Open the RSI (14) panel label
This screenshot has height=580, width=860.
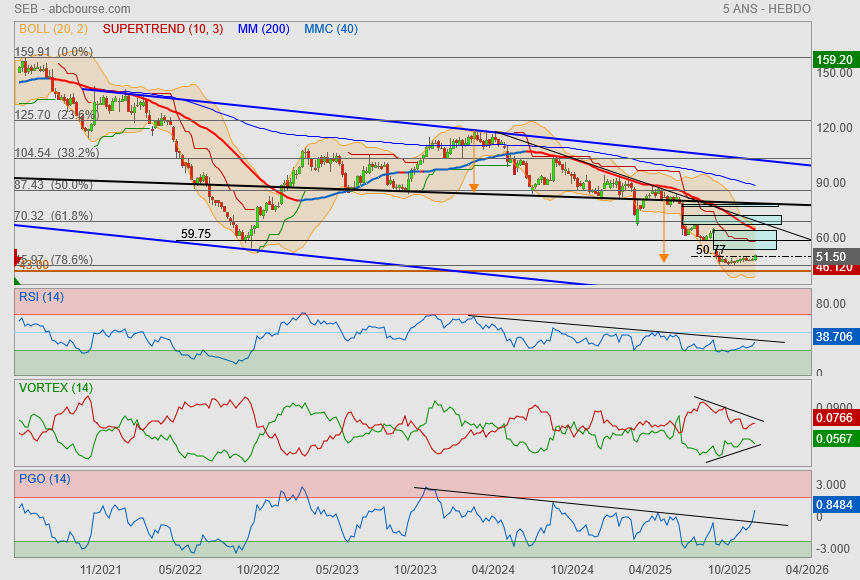pos(41,296)
